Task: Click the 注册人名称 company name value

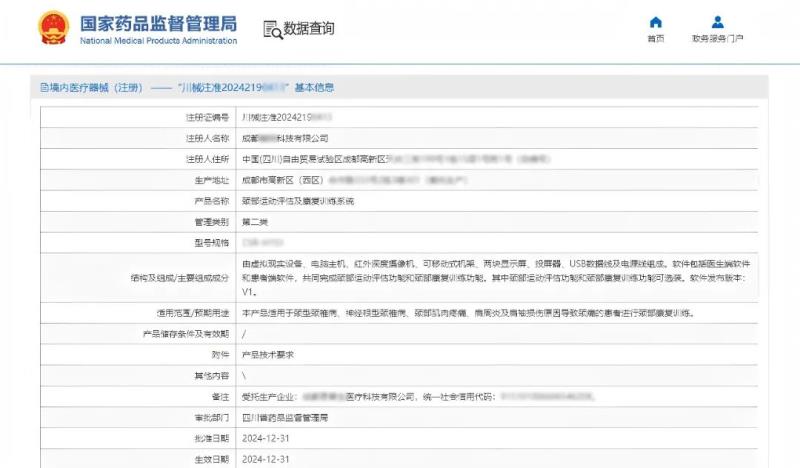Action: click(285, 138)
